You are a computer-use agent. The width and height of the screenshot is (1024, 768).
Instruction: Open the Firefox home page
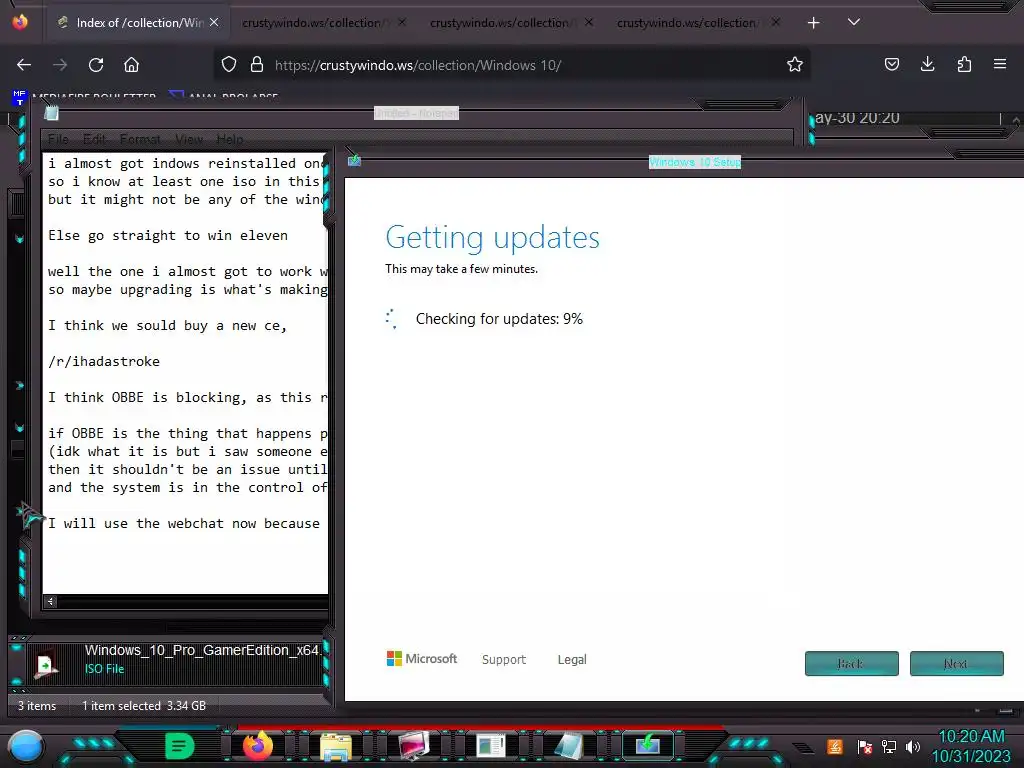tap(131, 65)
